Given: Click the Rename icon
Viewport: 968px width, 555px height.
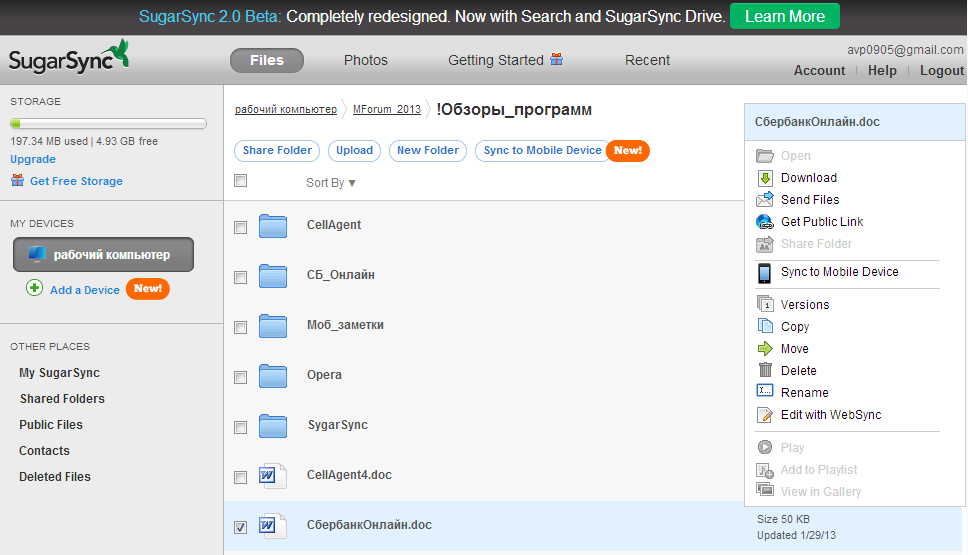Looking at the screenshot, I should click(x=765, y=391).
